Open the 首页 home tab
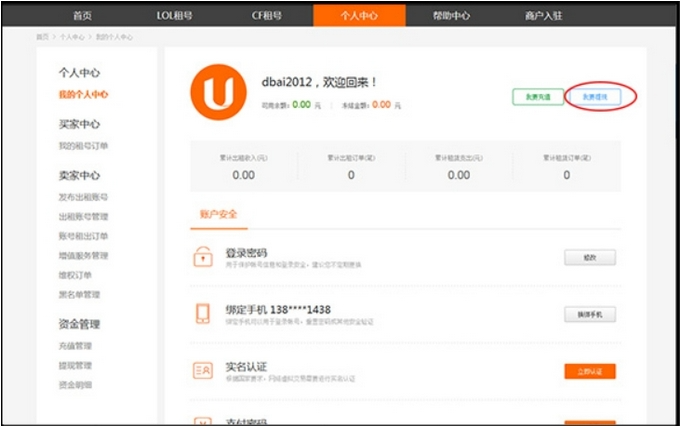This screenshot has height=426, width=681. (x=83, y=16)
